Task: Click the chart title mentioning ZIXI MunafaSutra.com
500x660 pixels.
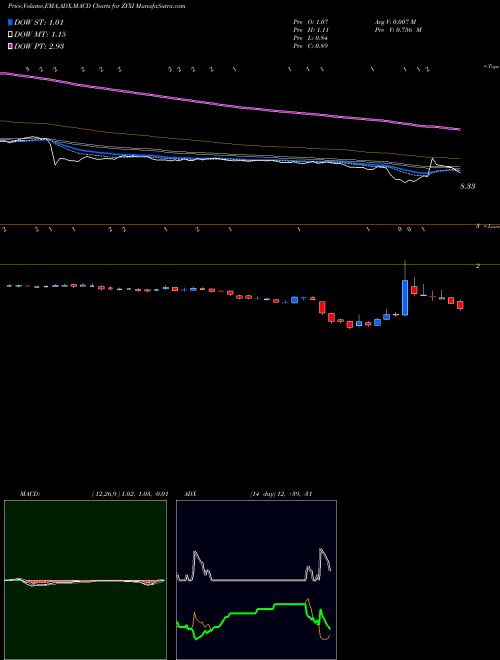Action: [96, 6]
